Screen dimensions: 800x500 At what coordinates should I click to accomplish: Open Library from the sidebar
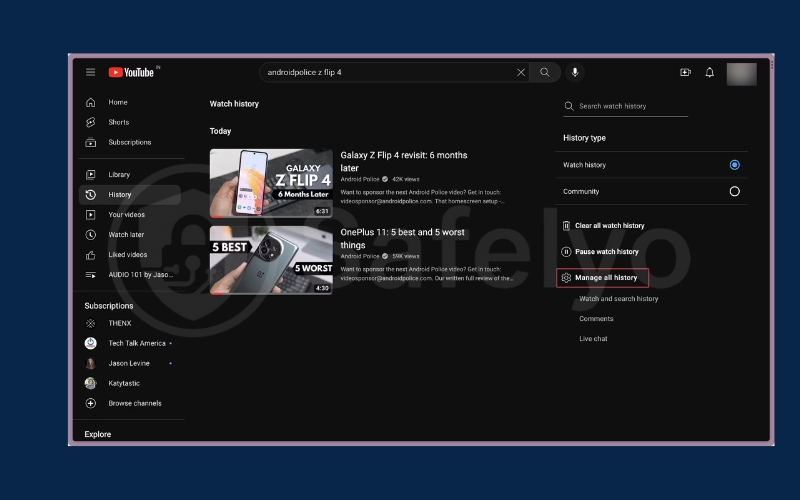[x=119, y=174]
